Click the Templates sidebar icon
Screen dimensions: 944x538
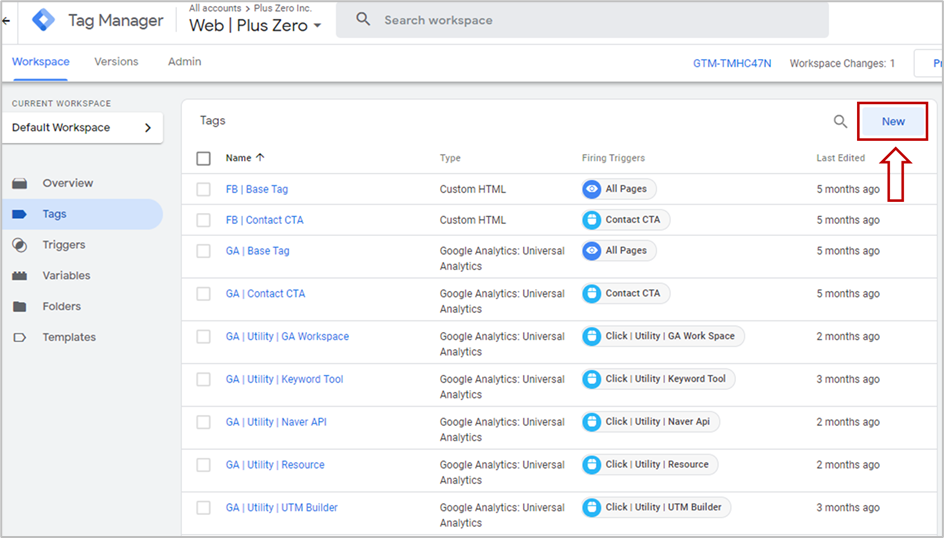[x=20, y=337]
